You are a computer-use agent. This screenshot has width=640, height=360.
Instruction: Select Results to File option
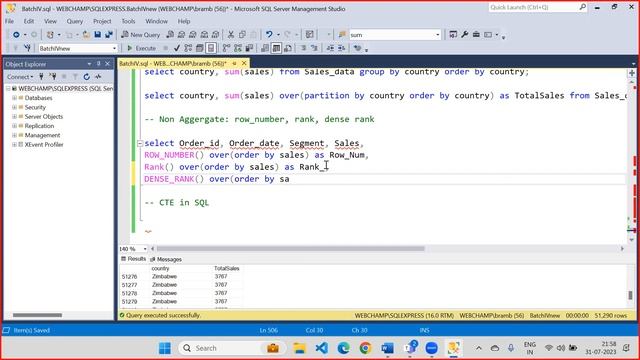[x=288, y=48]
